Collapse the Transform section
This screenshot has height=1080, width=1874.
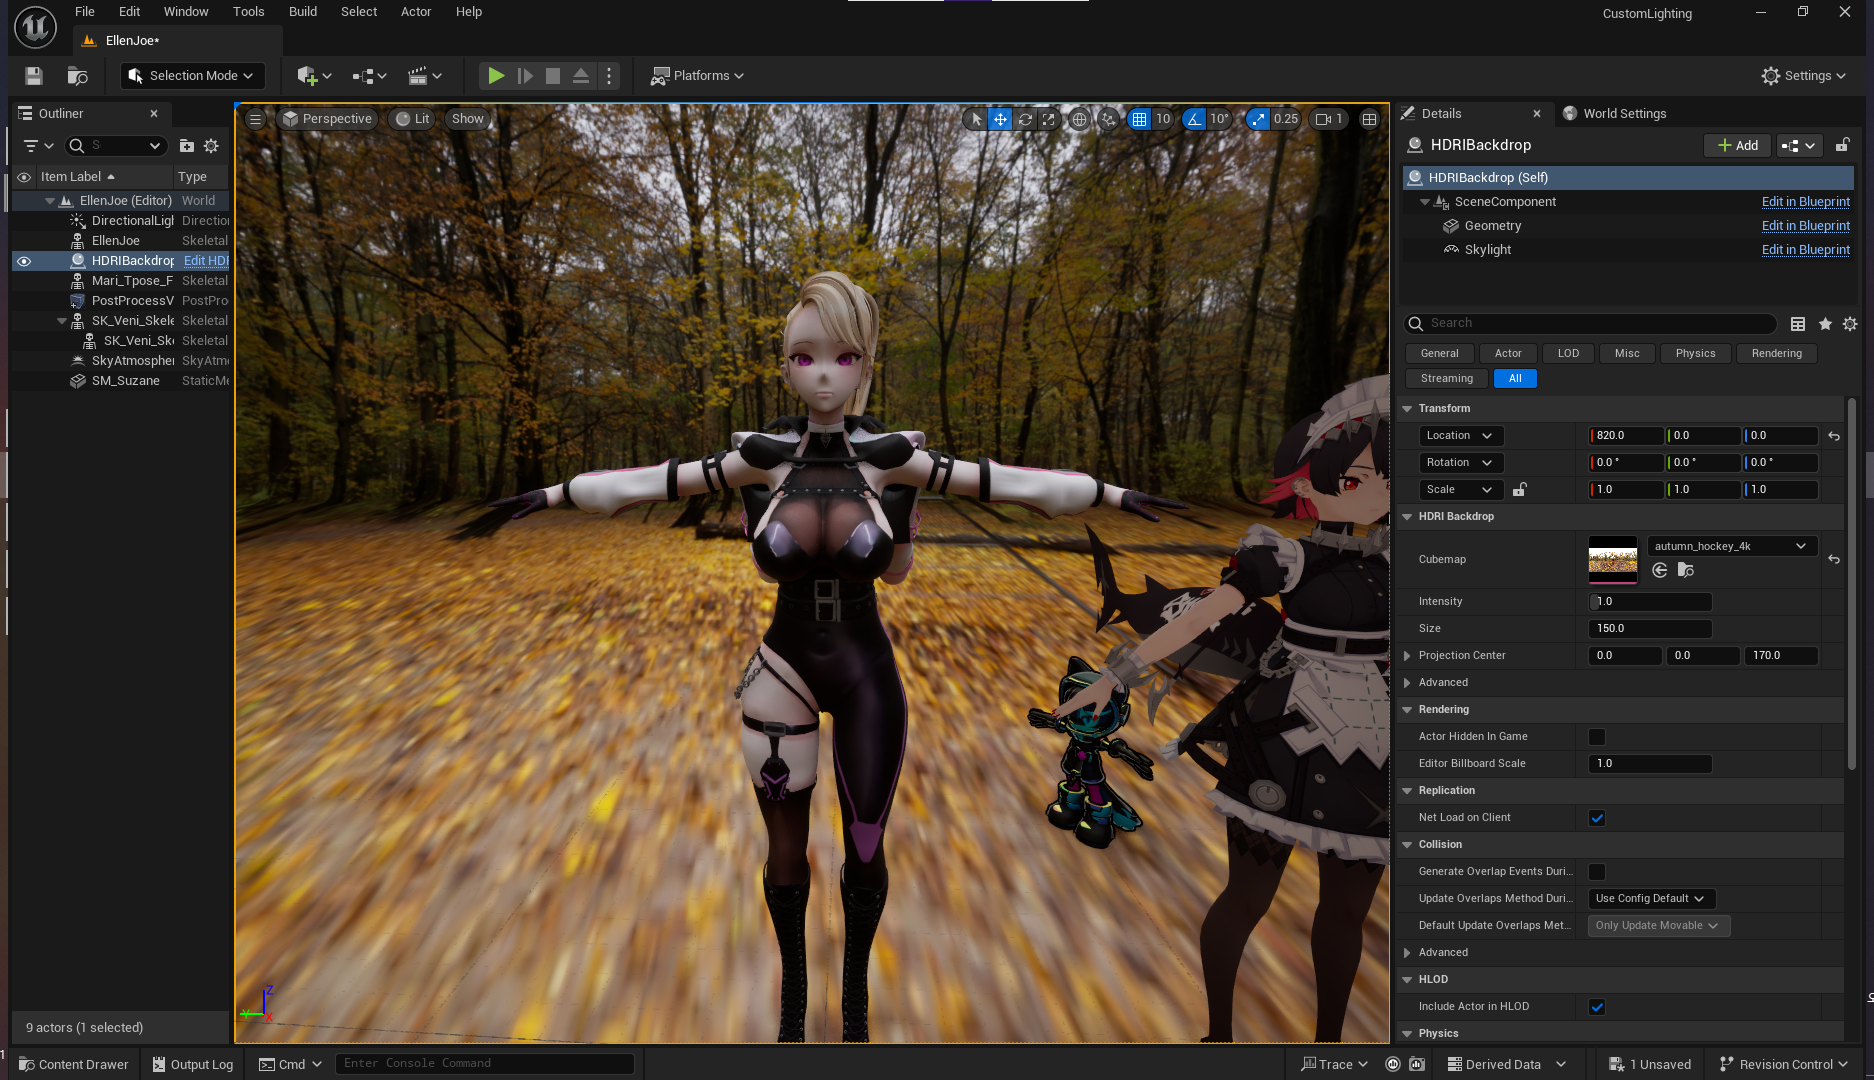[1407, 409]
